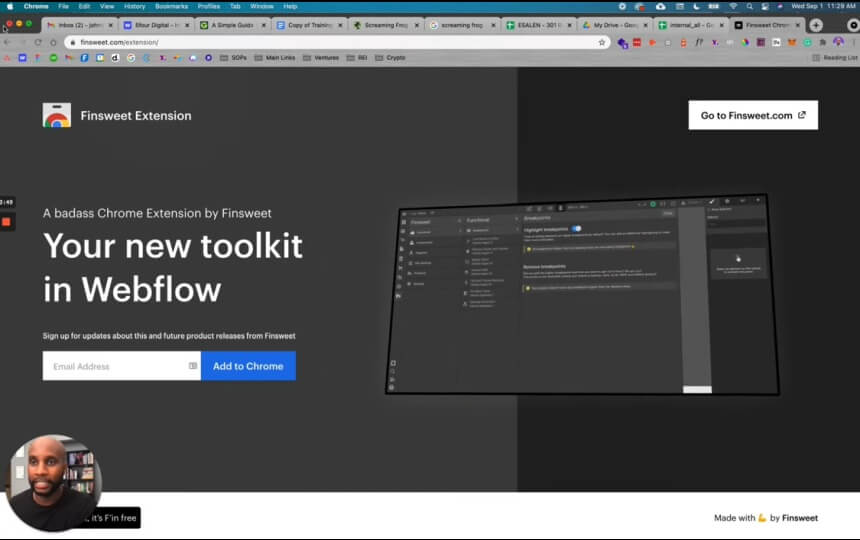Click the blue F bookmark icon
The image size is (860, 540).
(84, 58)
